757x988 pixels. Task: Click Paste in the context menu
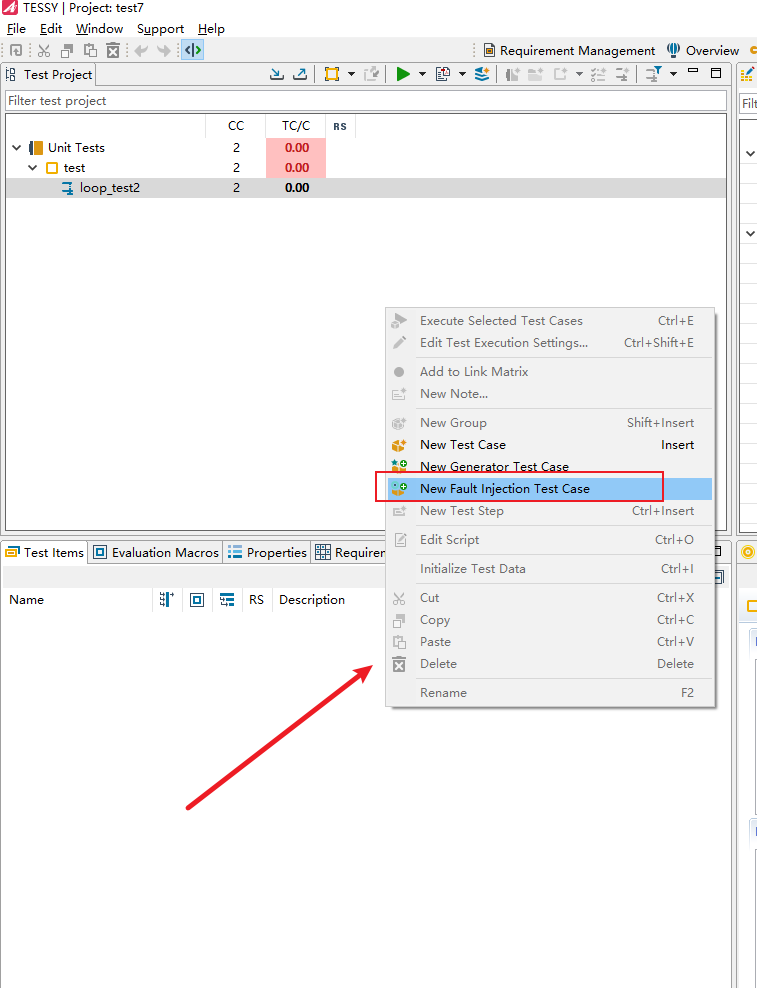click(550, 642)
